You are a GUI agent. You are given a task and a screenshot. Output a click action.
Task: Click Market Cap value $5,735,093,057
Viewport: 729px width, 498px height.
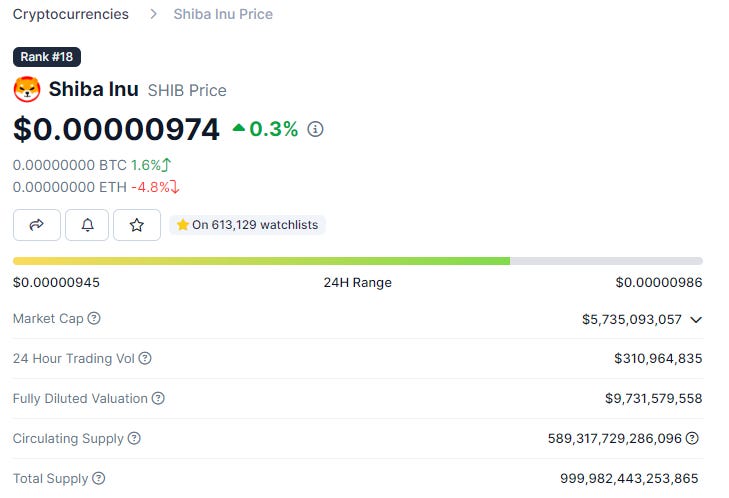tap(632, 319)
